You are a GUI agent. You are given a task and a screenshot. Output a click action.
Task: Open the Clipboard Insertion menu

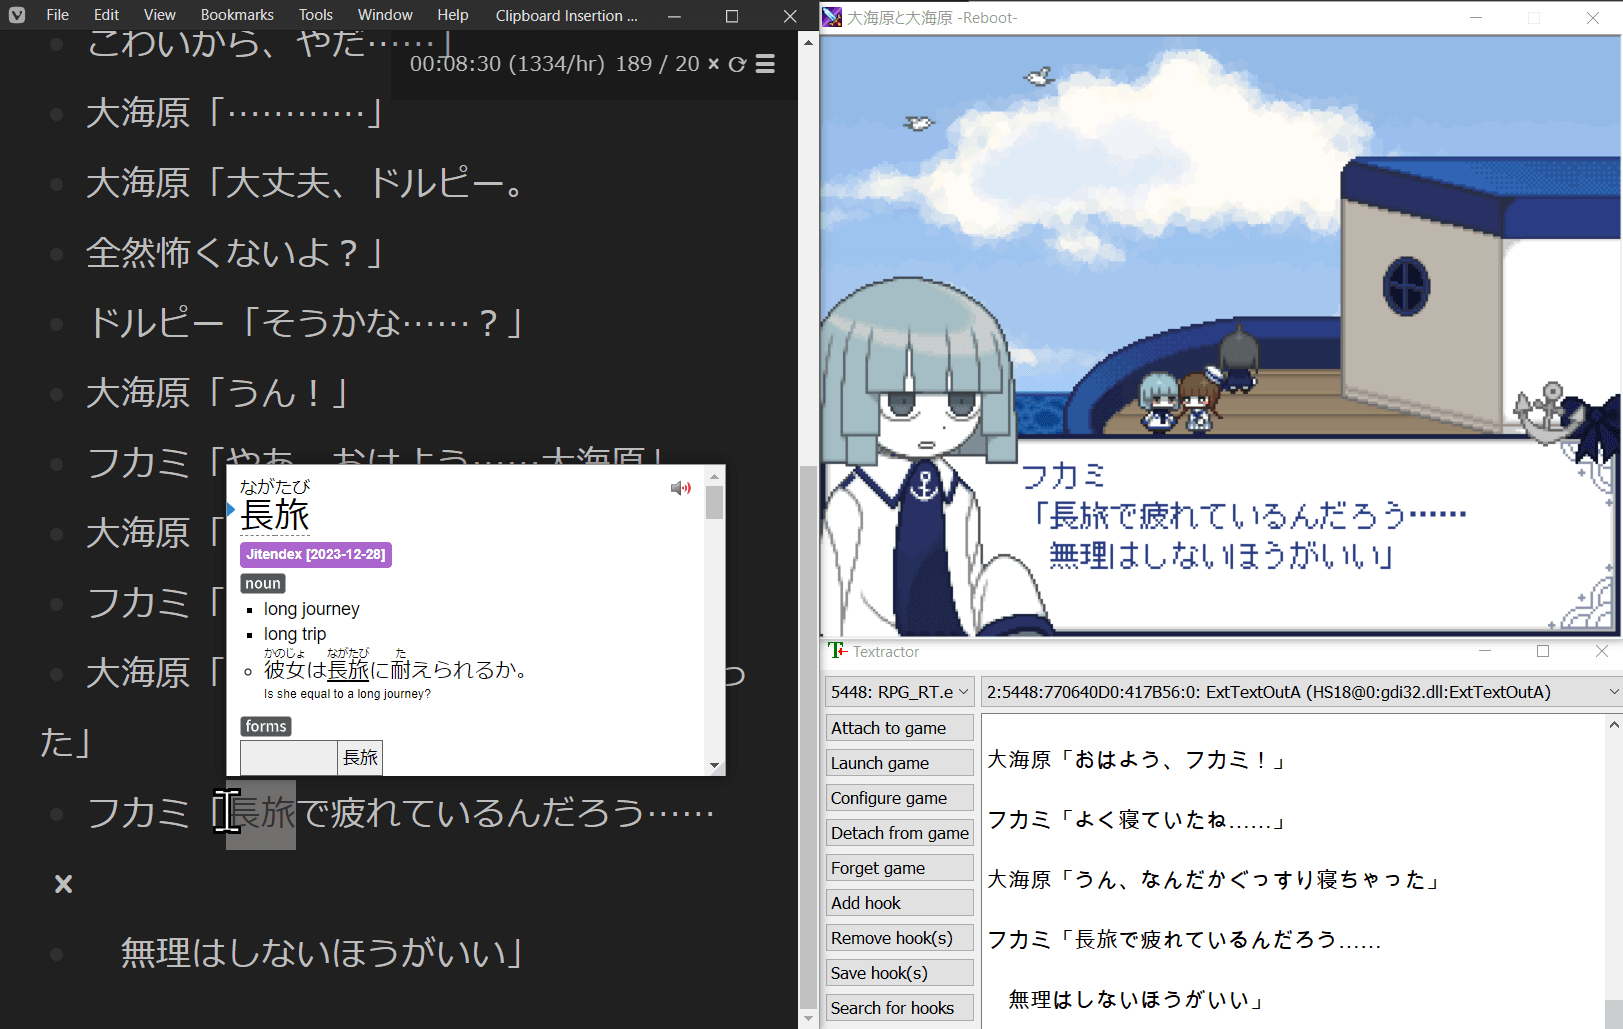[566, 15]
